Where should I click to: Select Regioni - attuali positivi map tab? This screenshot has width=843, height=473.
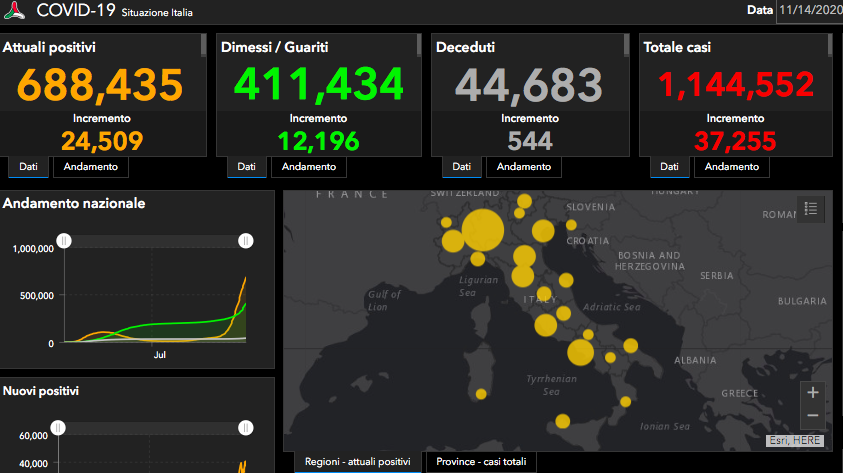click(358, 462)
